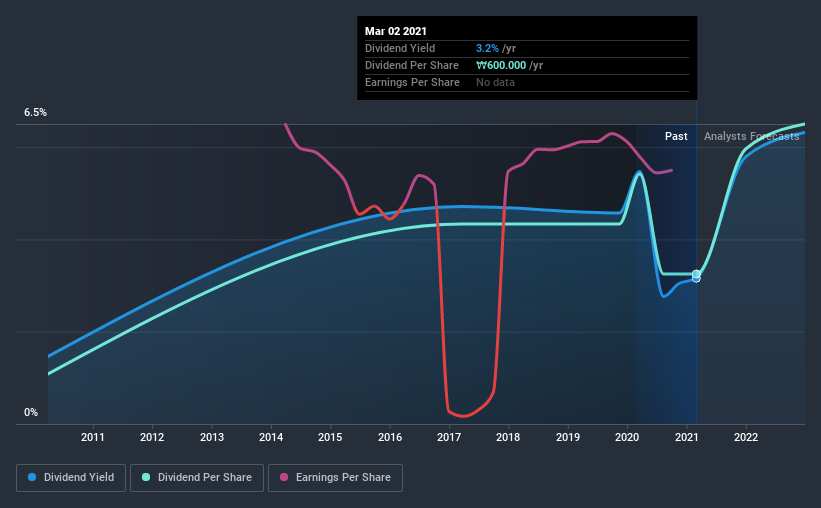
Task: Click the teal Dividend Per Share legend dot
Action: [x=146, y=477]
